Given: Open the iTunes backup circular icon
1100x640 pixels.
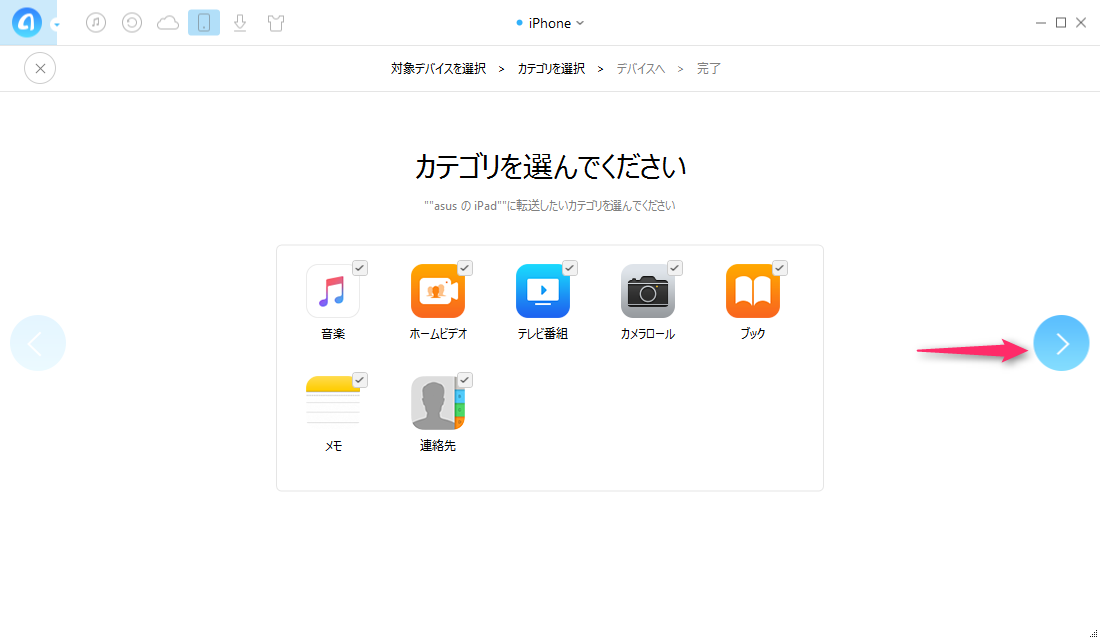Looking at the screenshot, I should click(x=132, y=22).
